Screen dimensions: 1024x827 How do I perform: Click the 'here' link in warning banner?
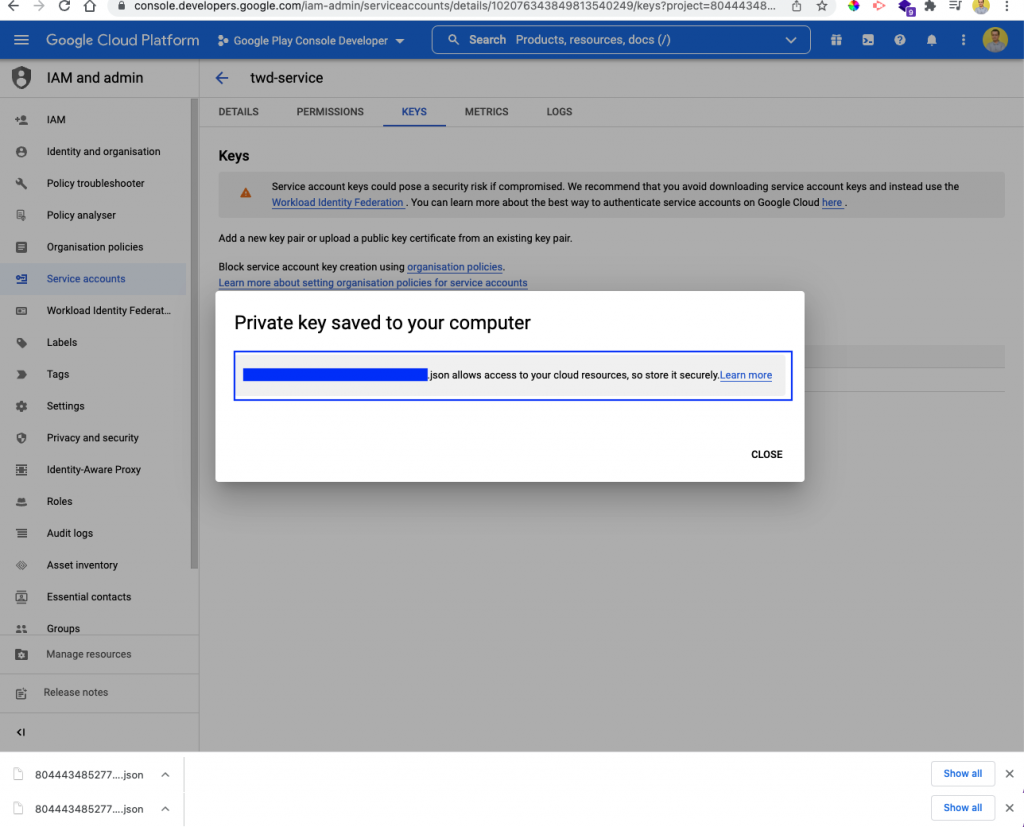[x=831, y=203]
